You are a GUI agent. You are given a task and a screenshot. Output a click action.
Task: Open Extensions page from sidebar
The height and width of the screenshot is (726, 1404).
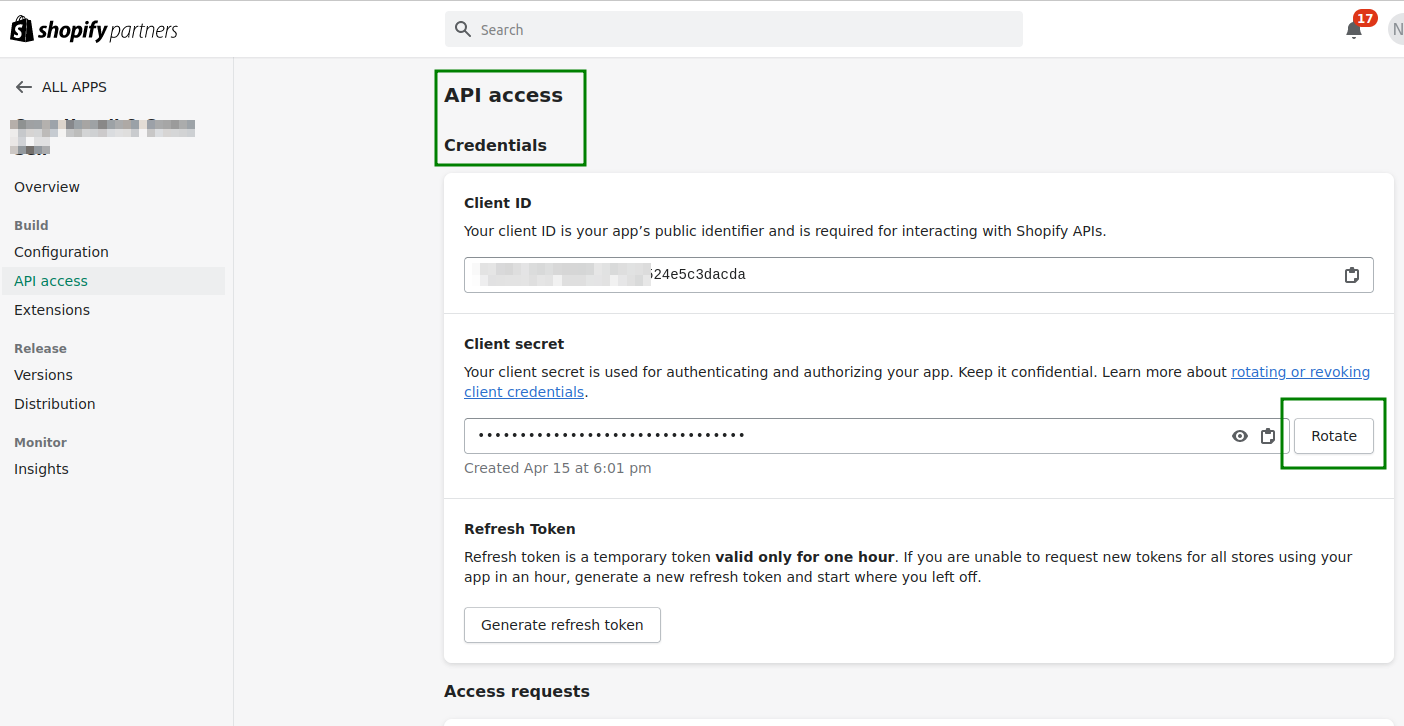pyautogui.click(x=52, y=310)
